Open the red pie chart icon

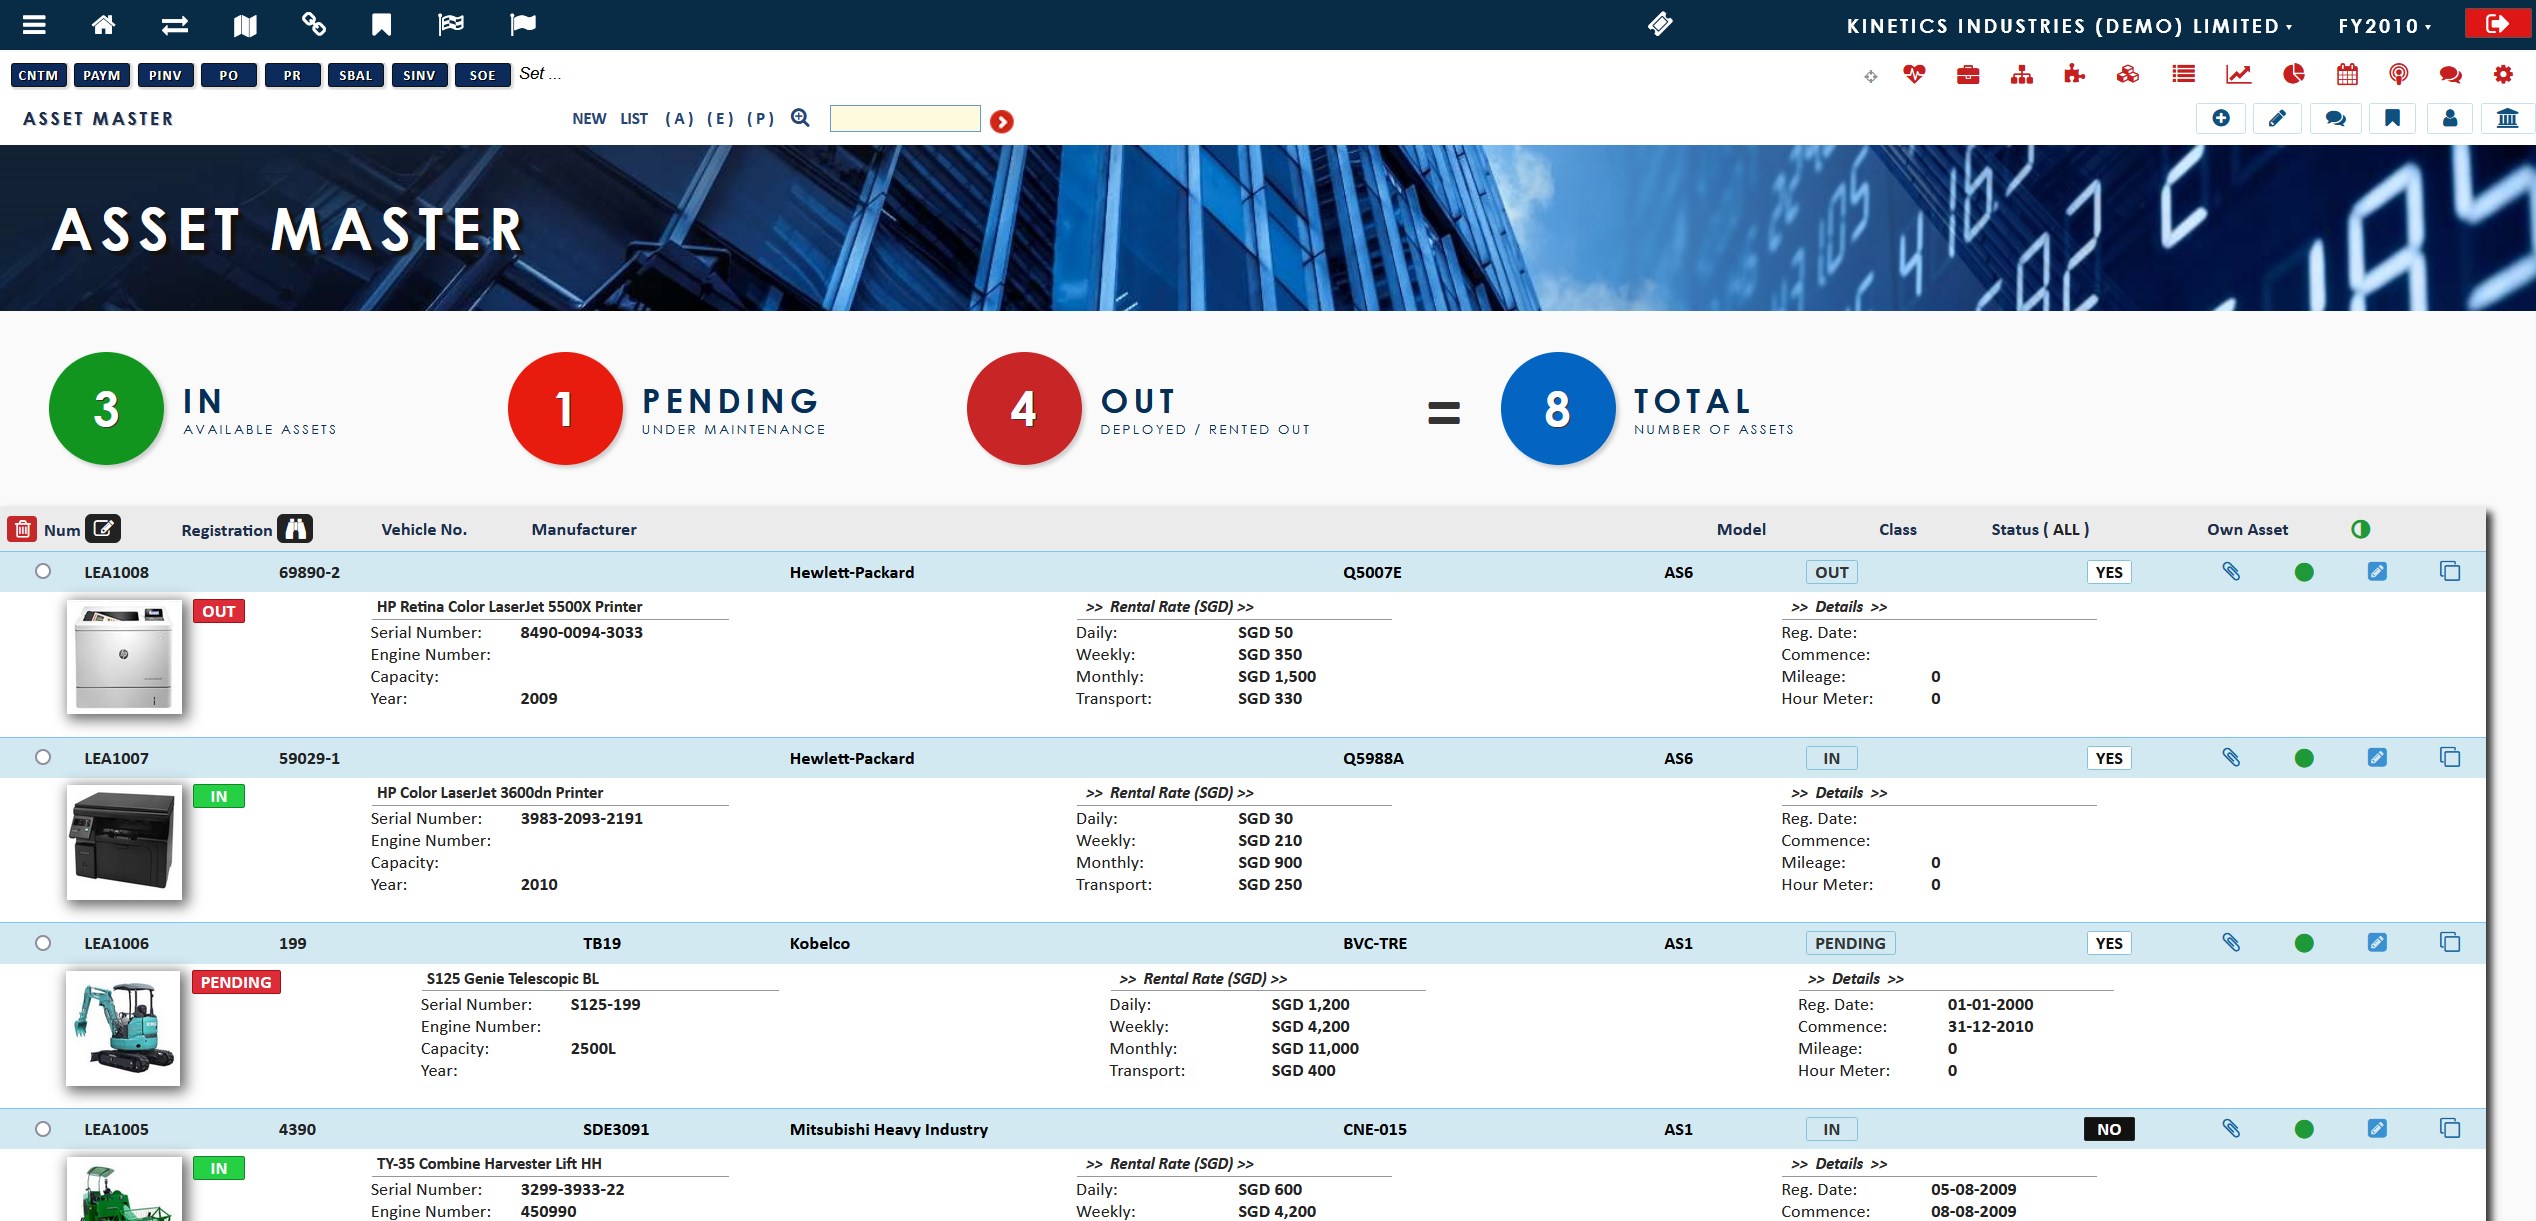[x=2293, y=74]
